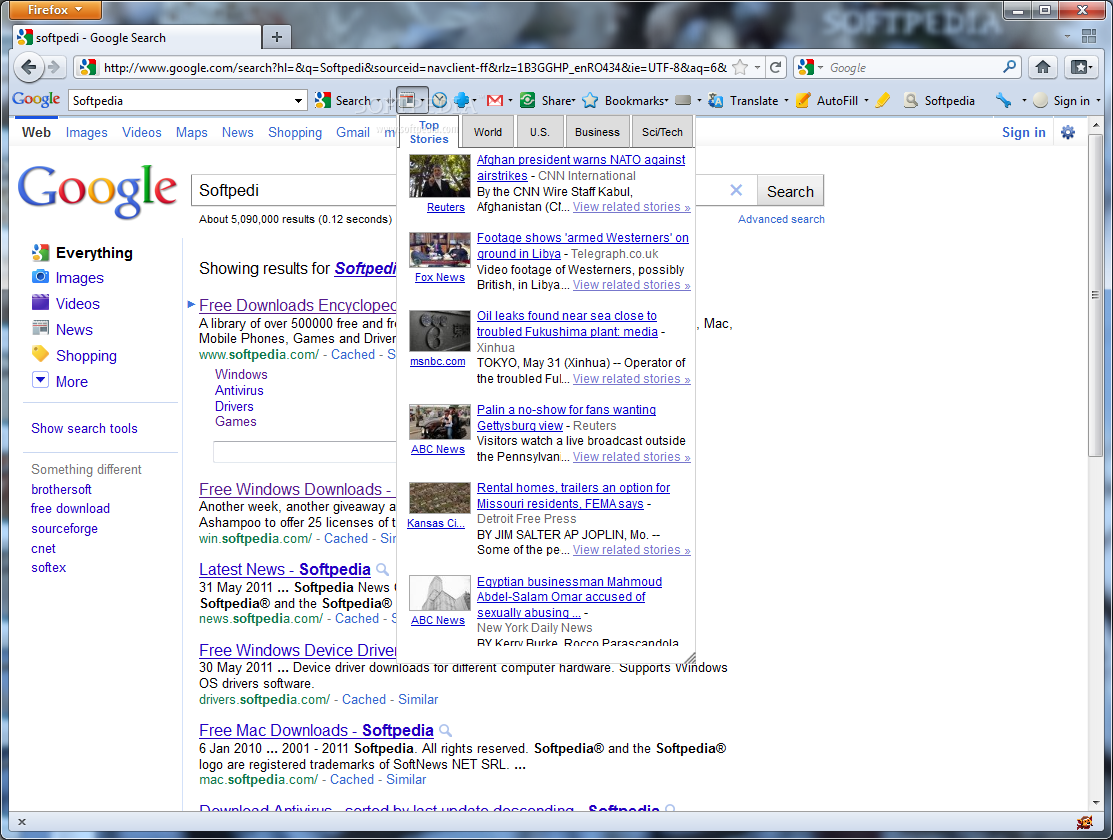Click the Palin story thumbnail

click(x=439, y=422)
